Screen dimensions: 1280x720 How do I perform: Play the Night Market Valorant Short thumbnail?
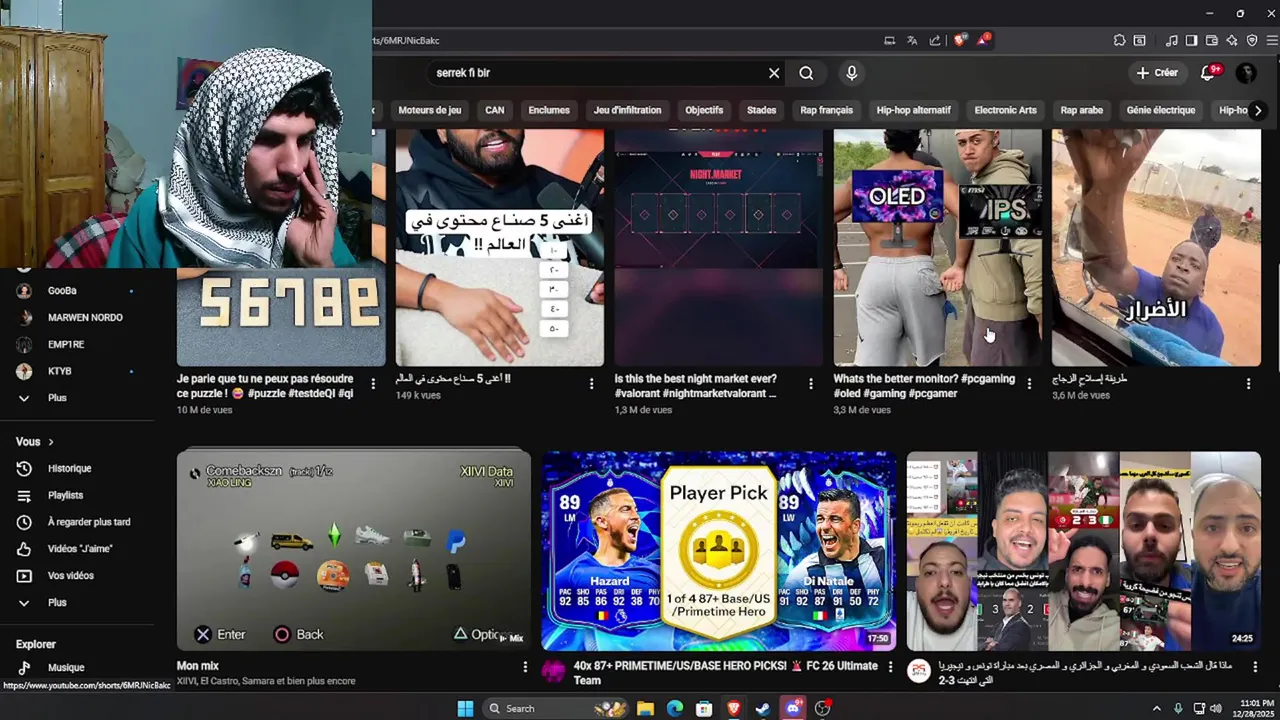click(x=718, y=247)
